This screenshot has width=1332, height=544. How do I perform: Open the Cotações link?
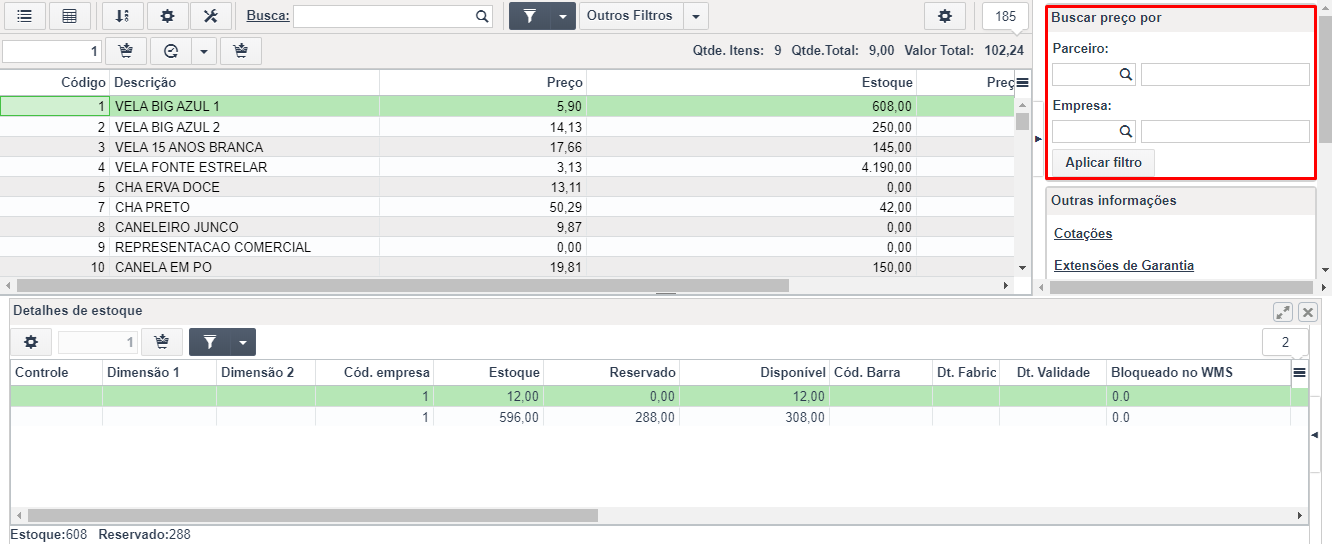1083,233
